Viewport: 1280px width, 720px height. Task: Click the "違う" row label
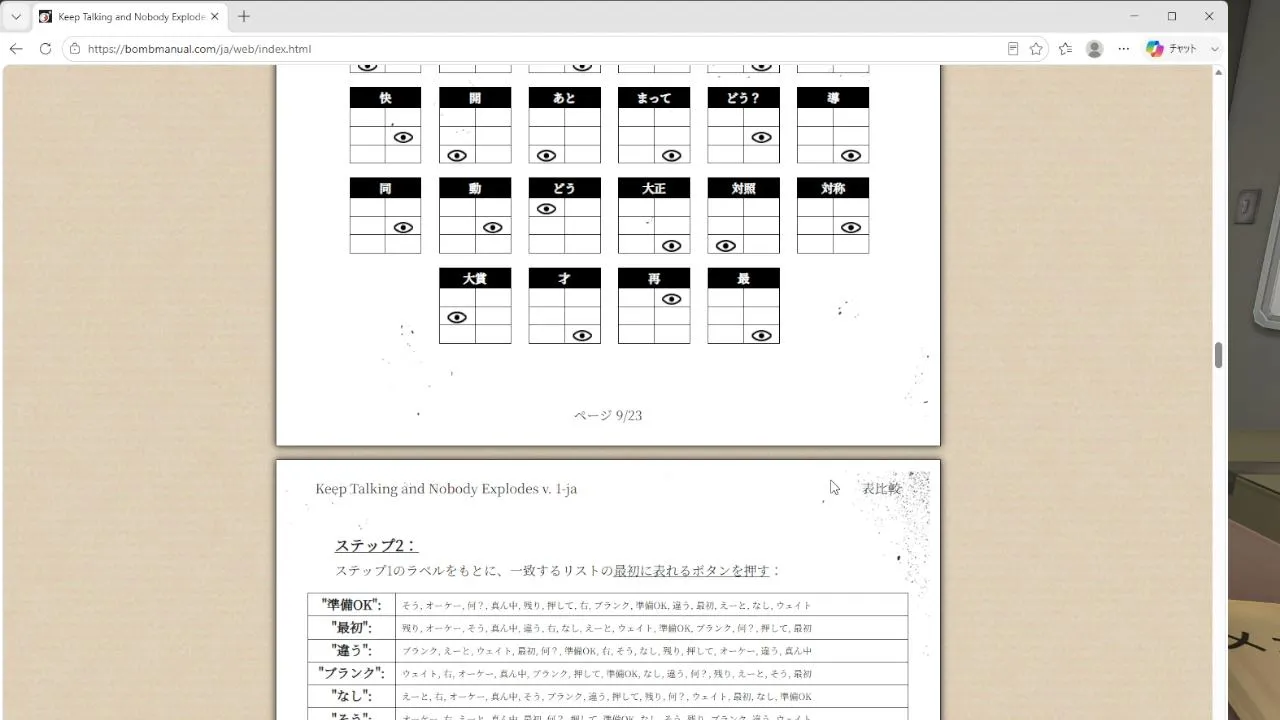click(x=351, y=650)
